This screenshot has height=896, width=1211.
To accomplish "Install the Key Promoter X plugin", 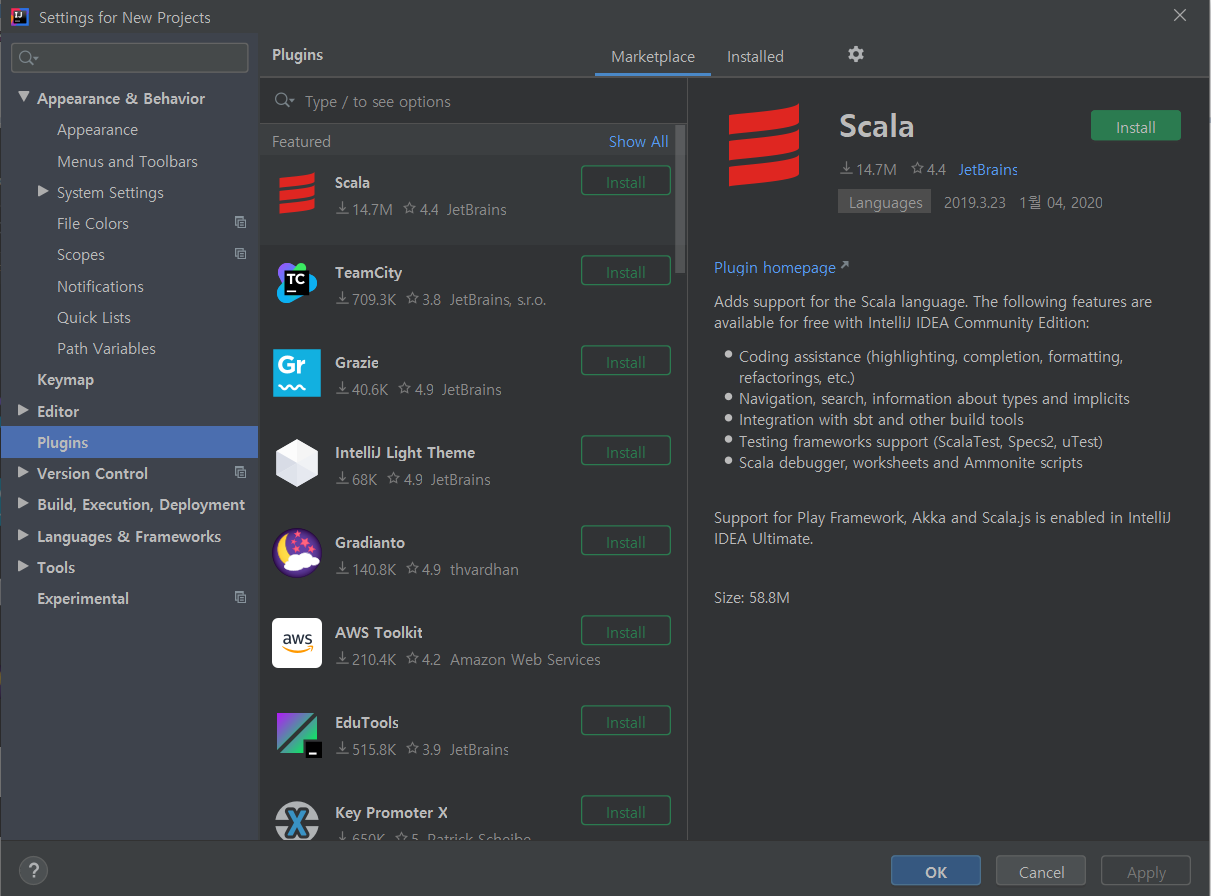I will [626, 812].
